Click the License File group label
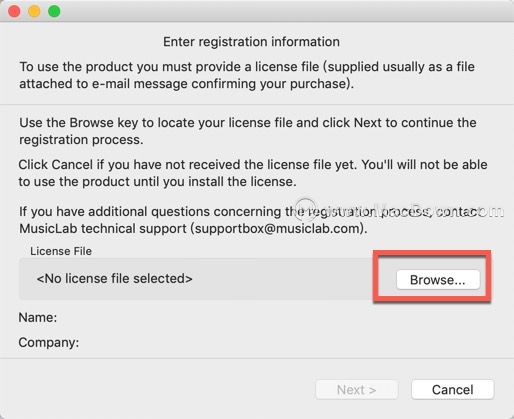This screenshot has width=514, height=419. tap(61, 251)
